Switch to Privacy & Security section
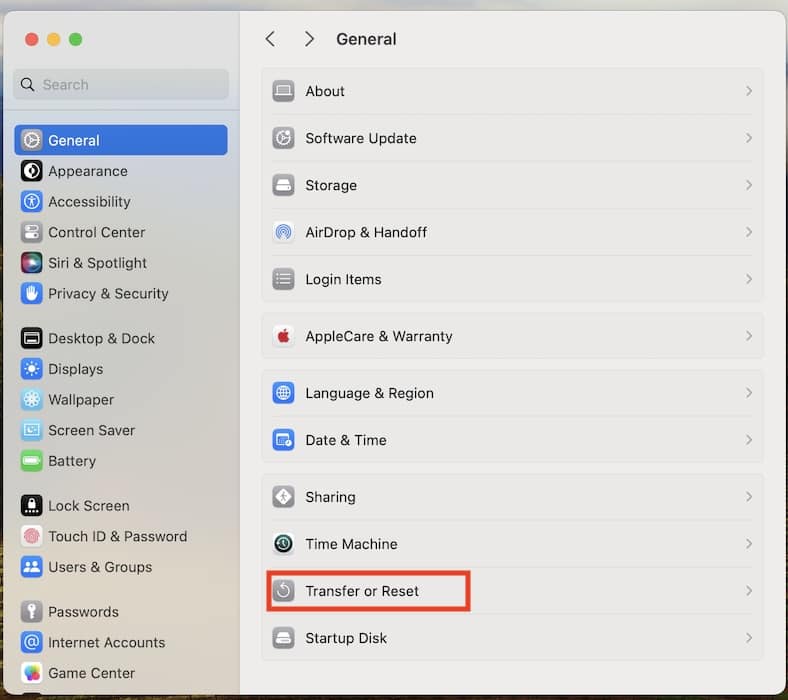The width and height of the screenshot is (788, 700). point(108,293)
